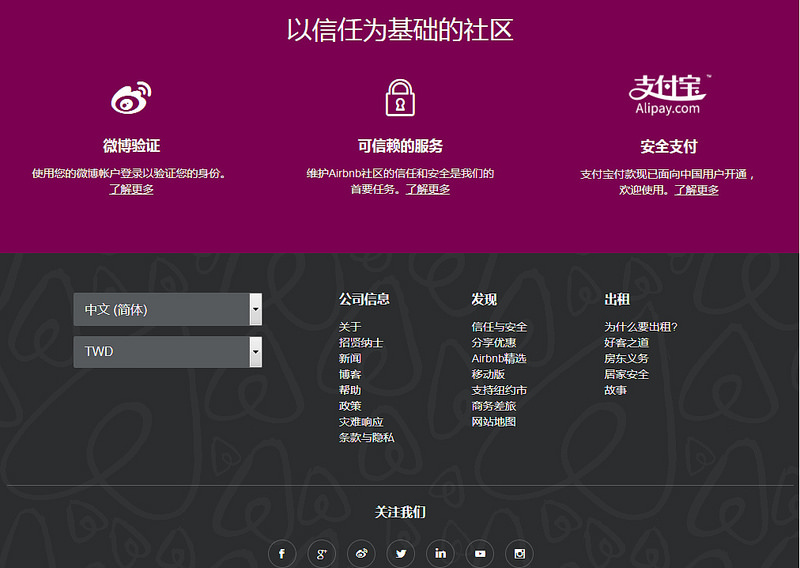
Task: Open the 居家安全 link
Action: point(627,374)
